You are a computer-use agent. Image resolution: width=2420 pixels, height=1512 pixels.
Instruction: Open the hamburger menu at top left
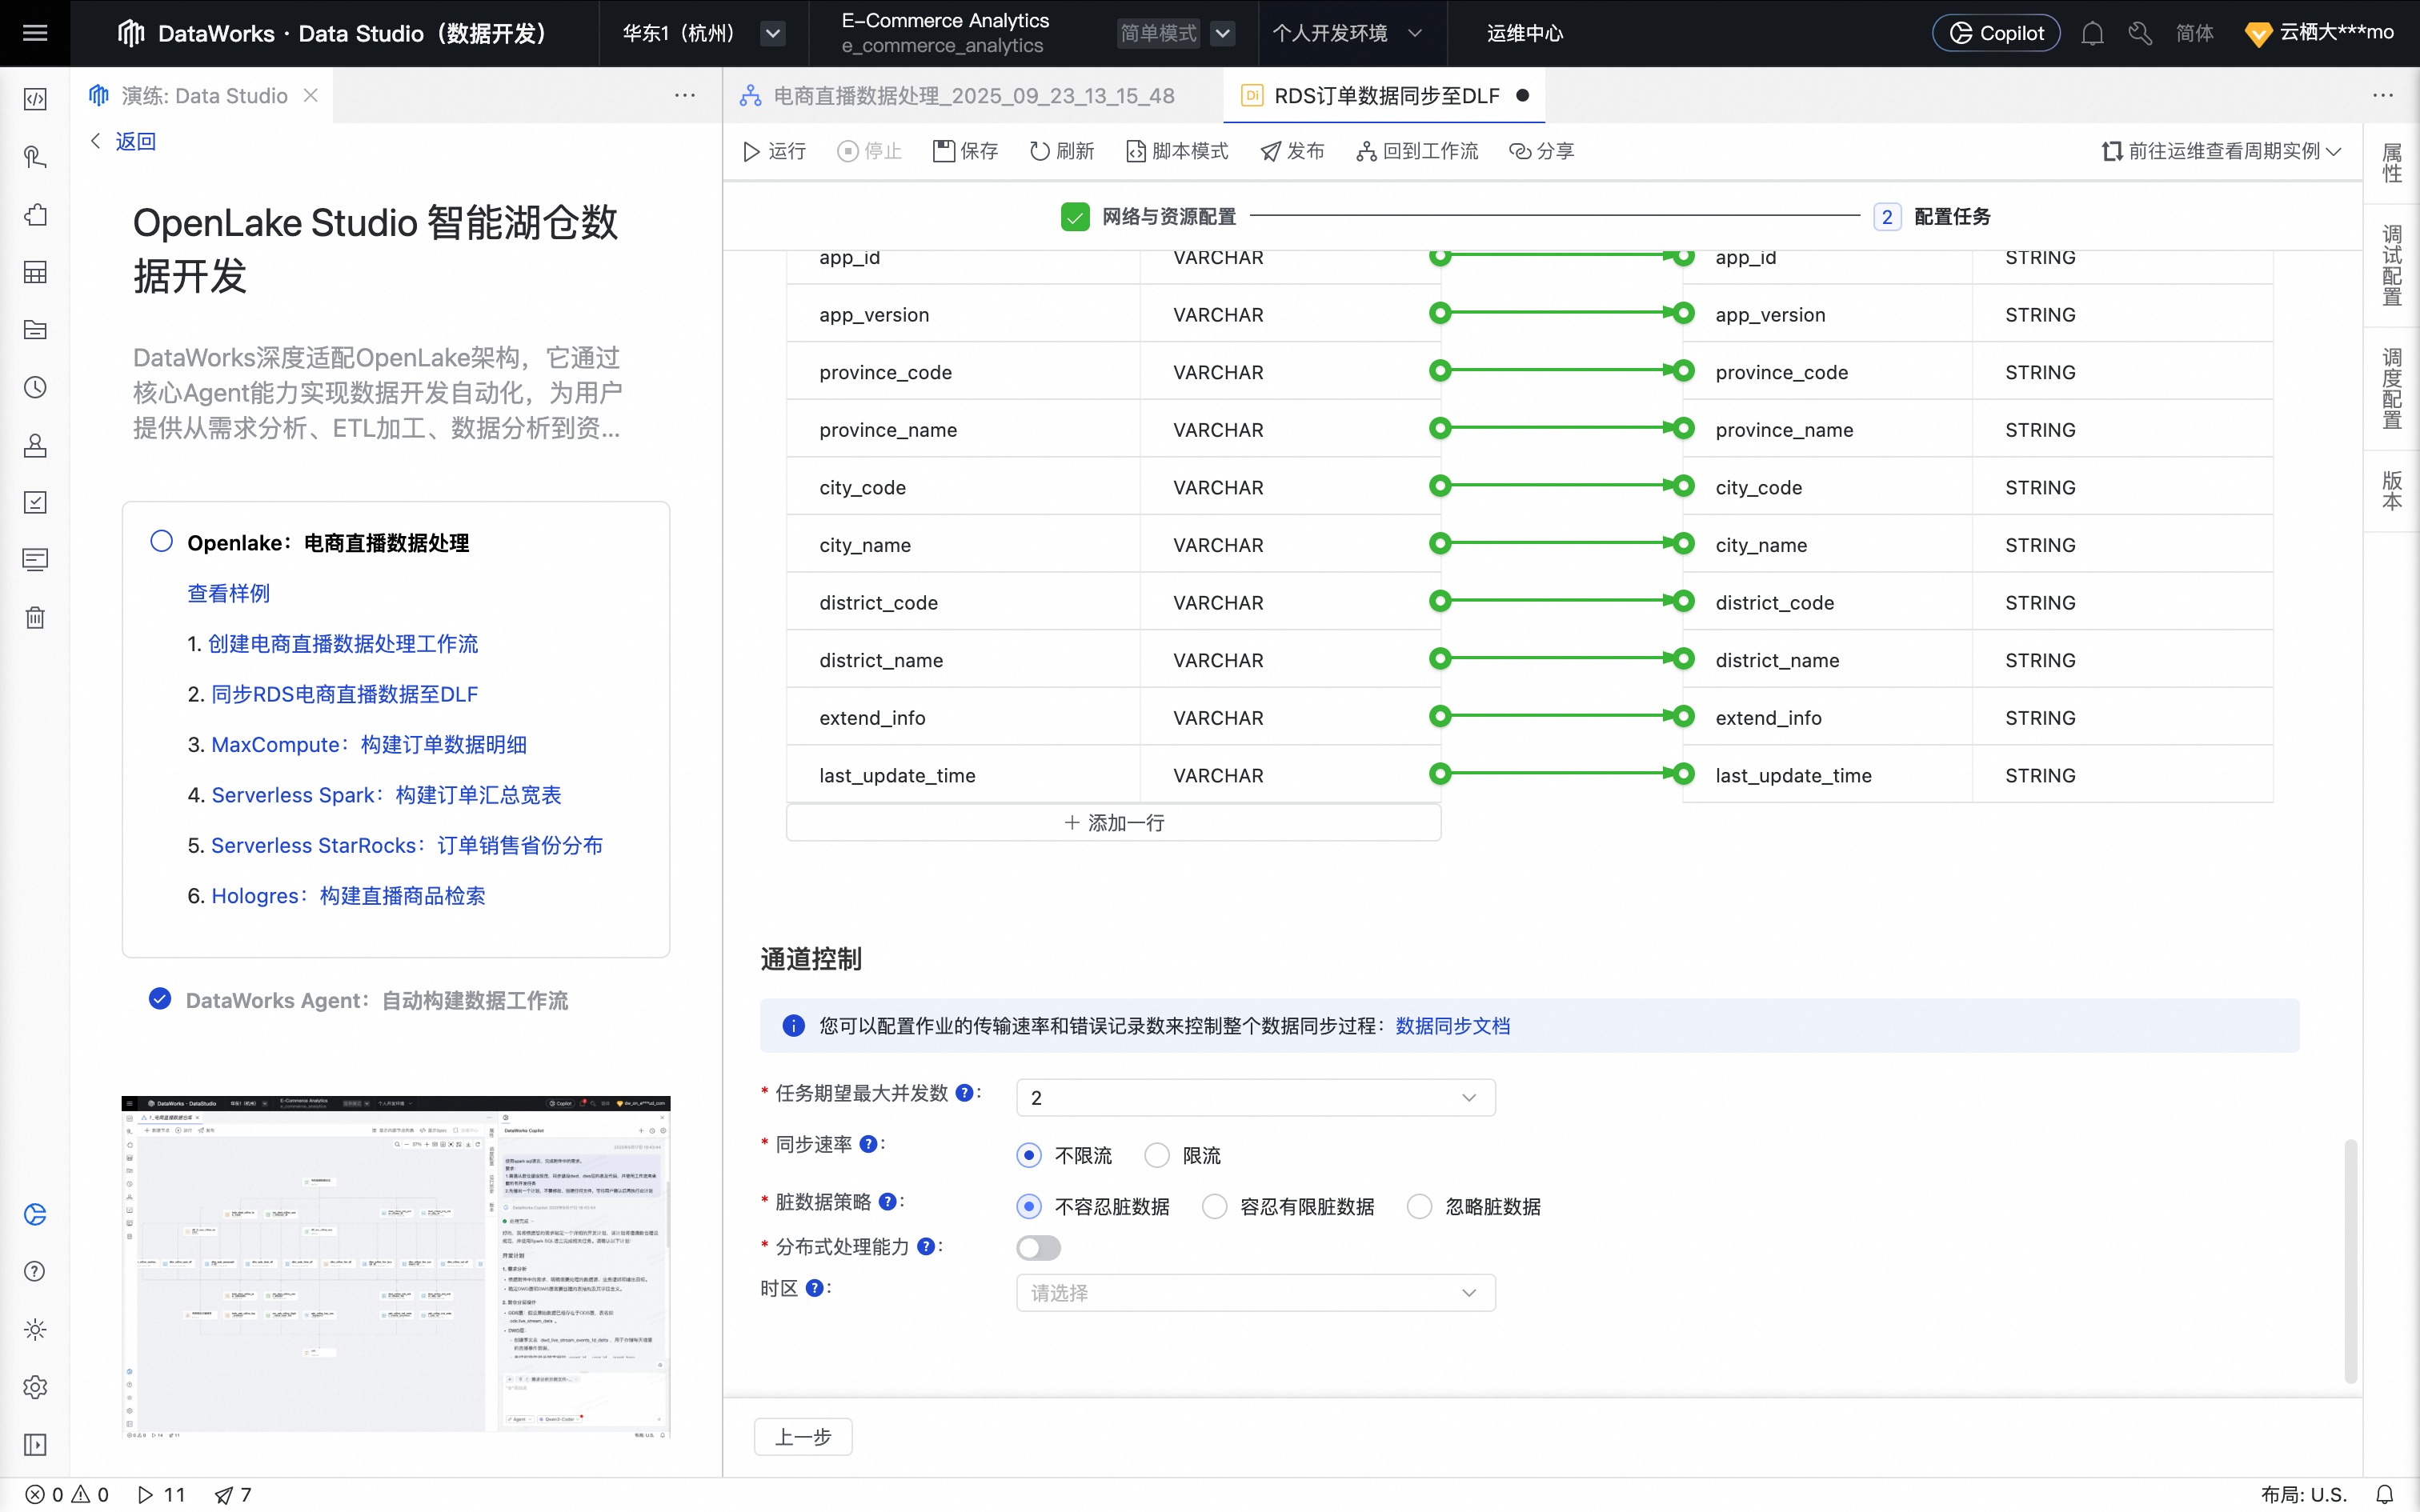click(35, 33)
